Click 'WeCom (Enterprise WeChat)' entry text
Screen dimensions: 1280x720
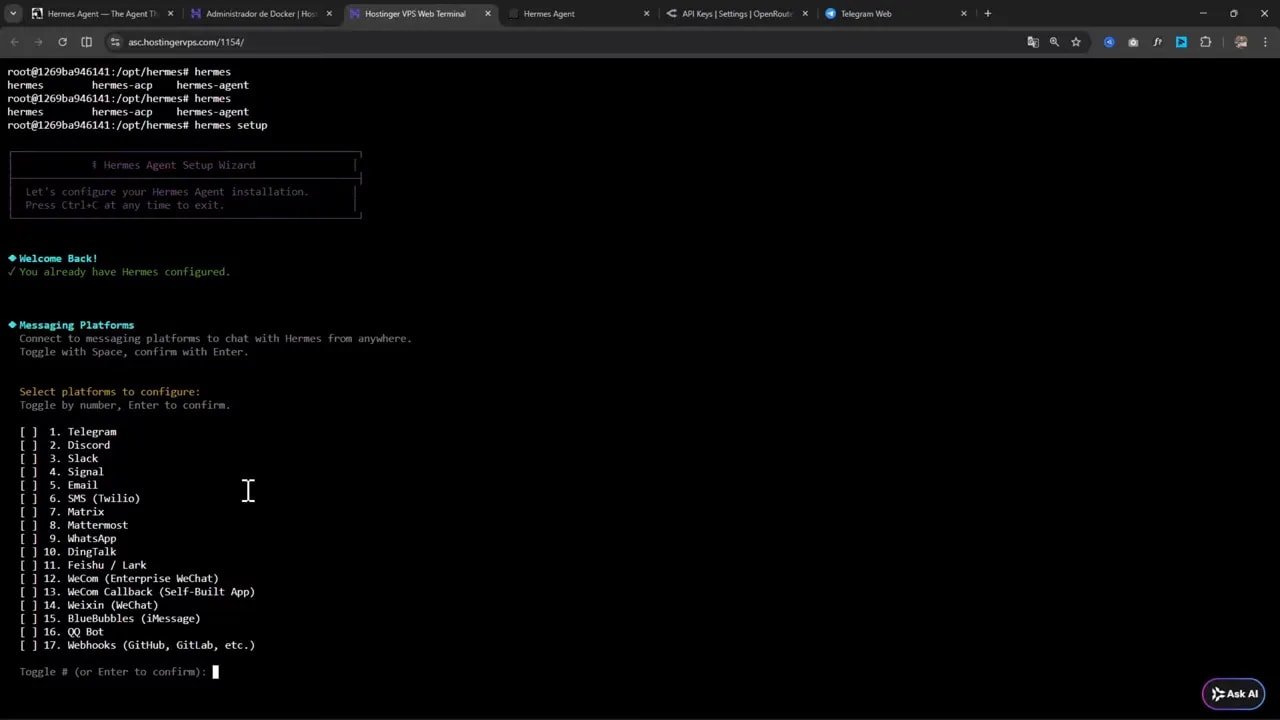click(143, 579)
